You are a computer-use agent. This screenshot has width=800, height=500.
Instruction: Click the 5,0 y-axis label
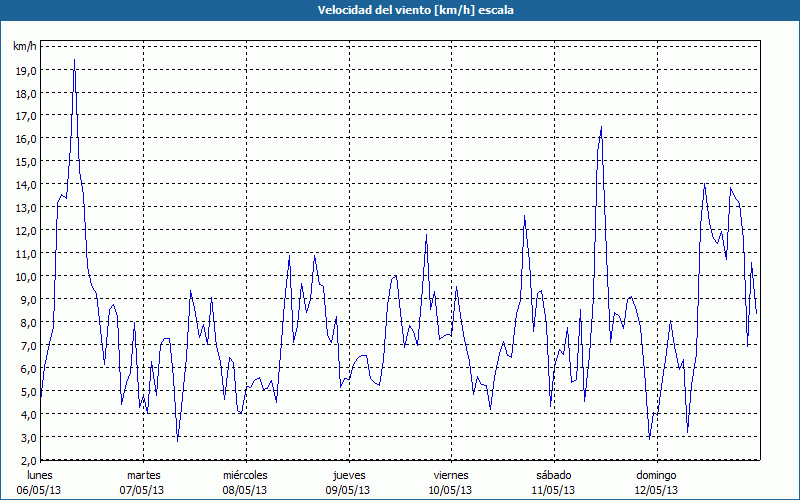28,391
